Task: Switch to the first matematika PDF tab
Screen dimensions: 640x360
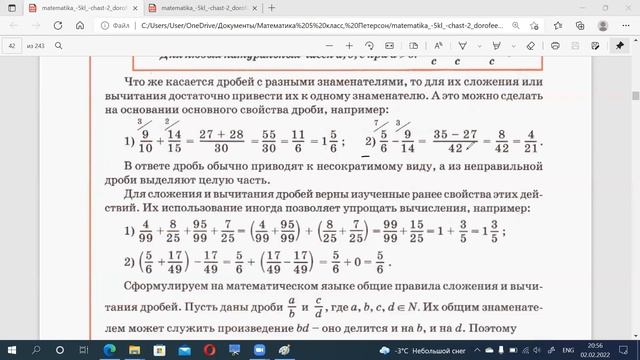Action: pos(84,8)
